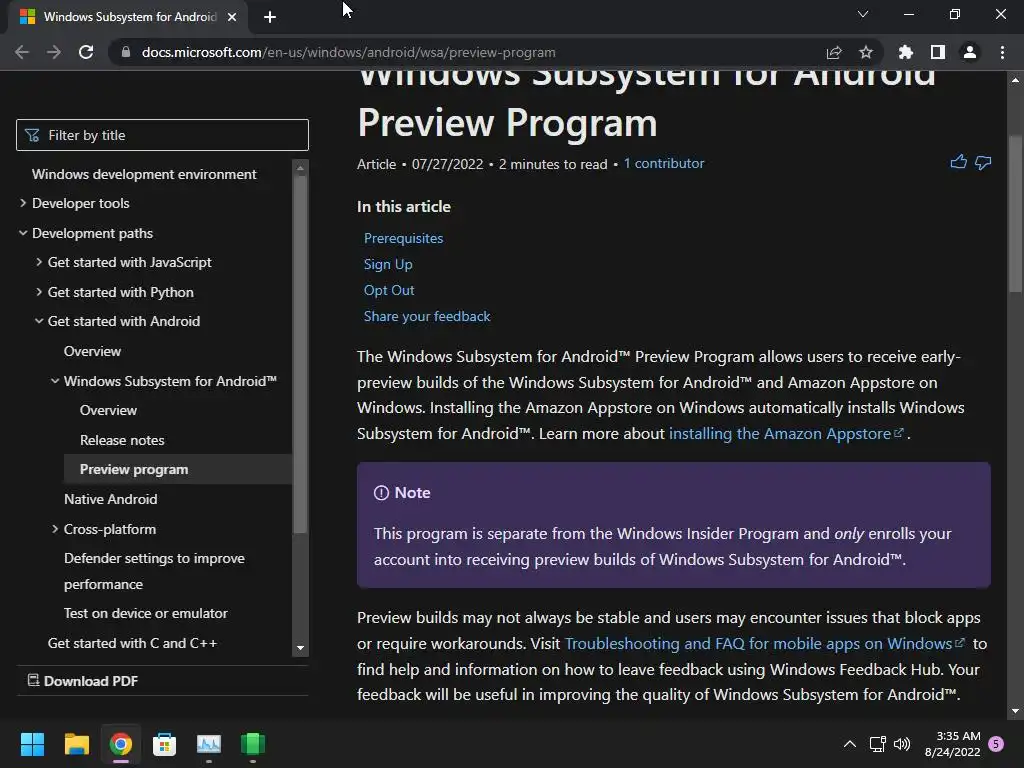
Task: Click the thumbs down feedback icon
Action: click(x=983, y=163)
